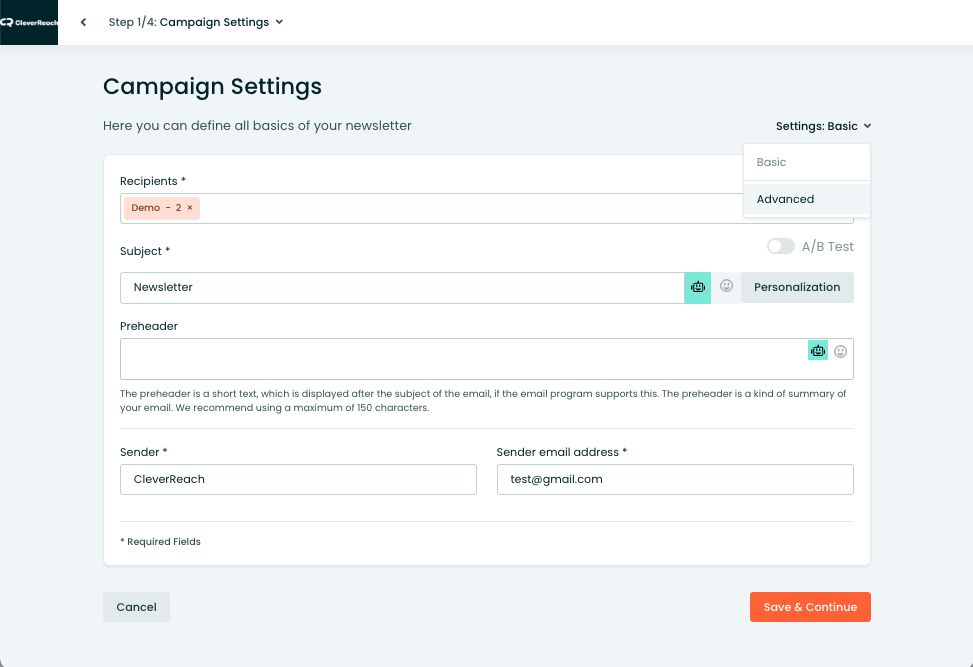The image size is (973, 667).
Task: Click the Sender name field
Action: click(x=298, y=479)
